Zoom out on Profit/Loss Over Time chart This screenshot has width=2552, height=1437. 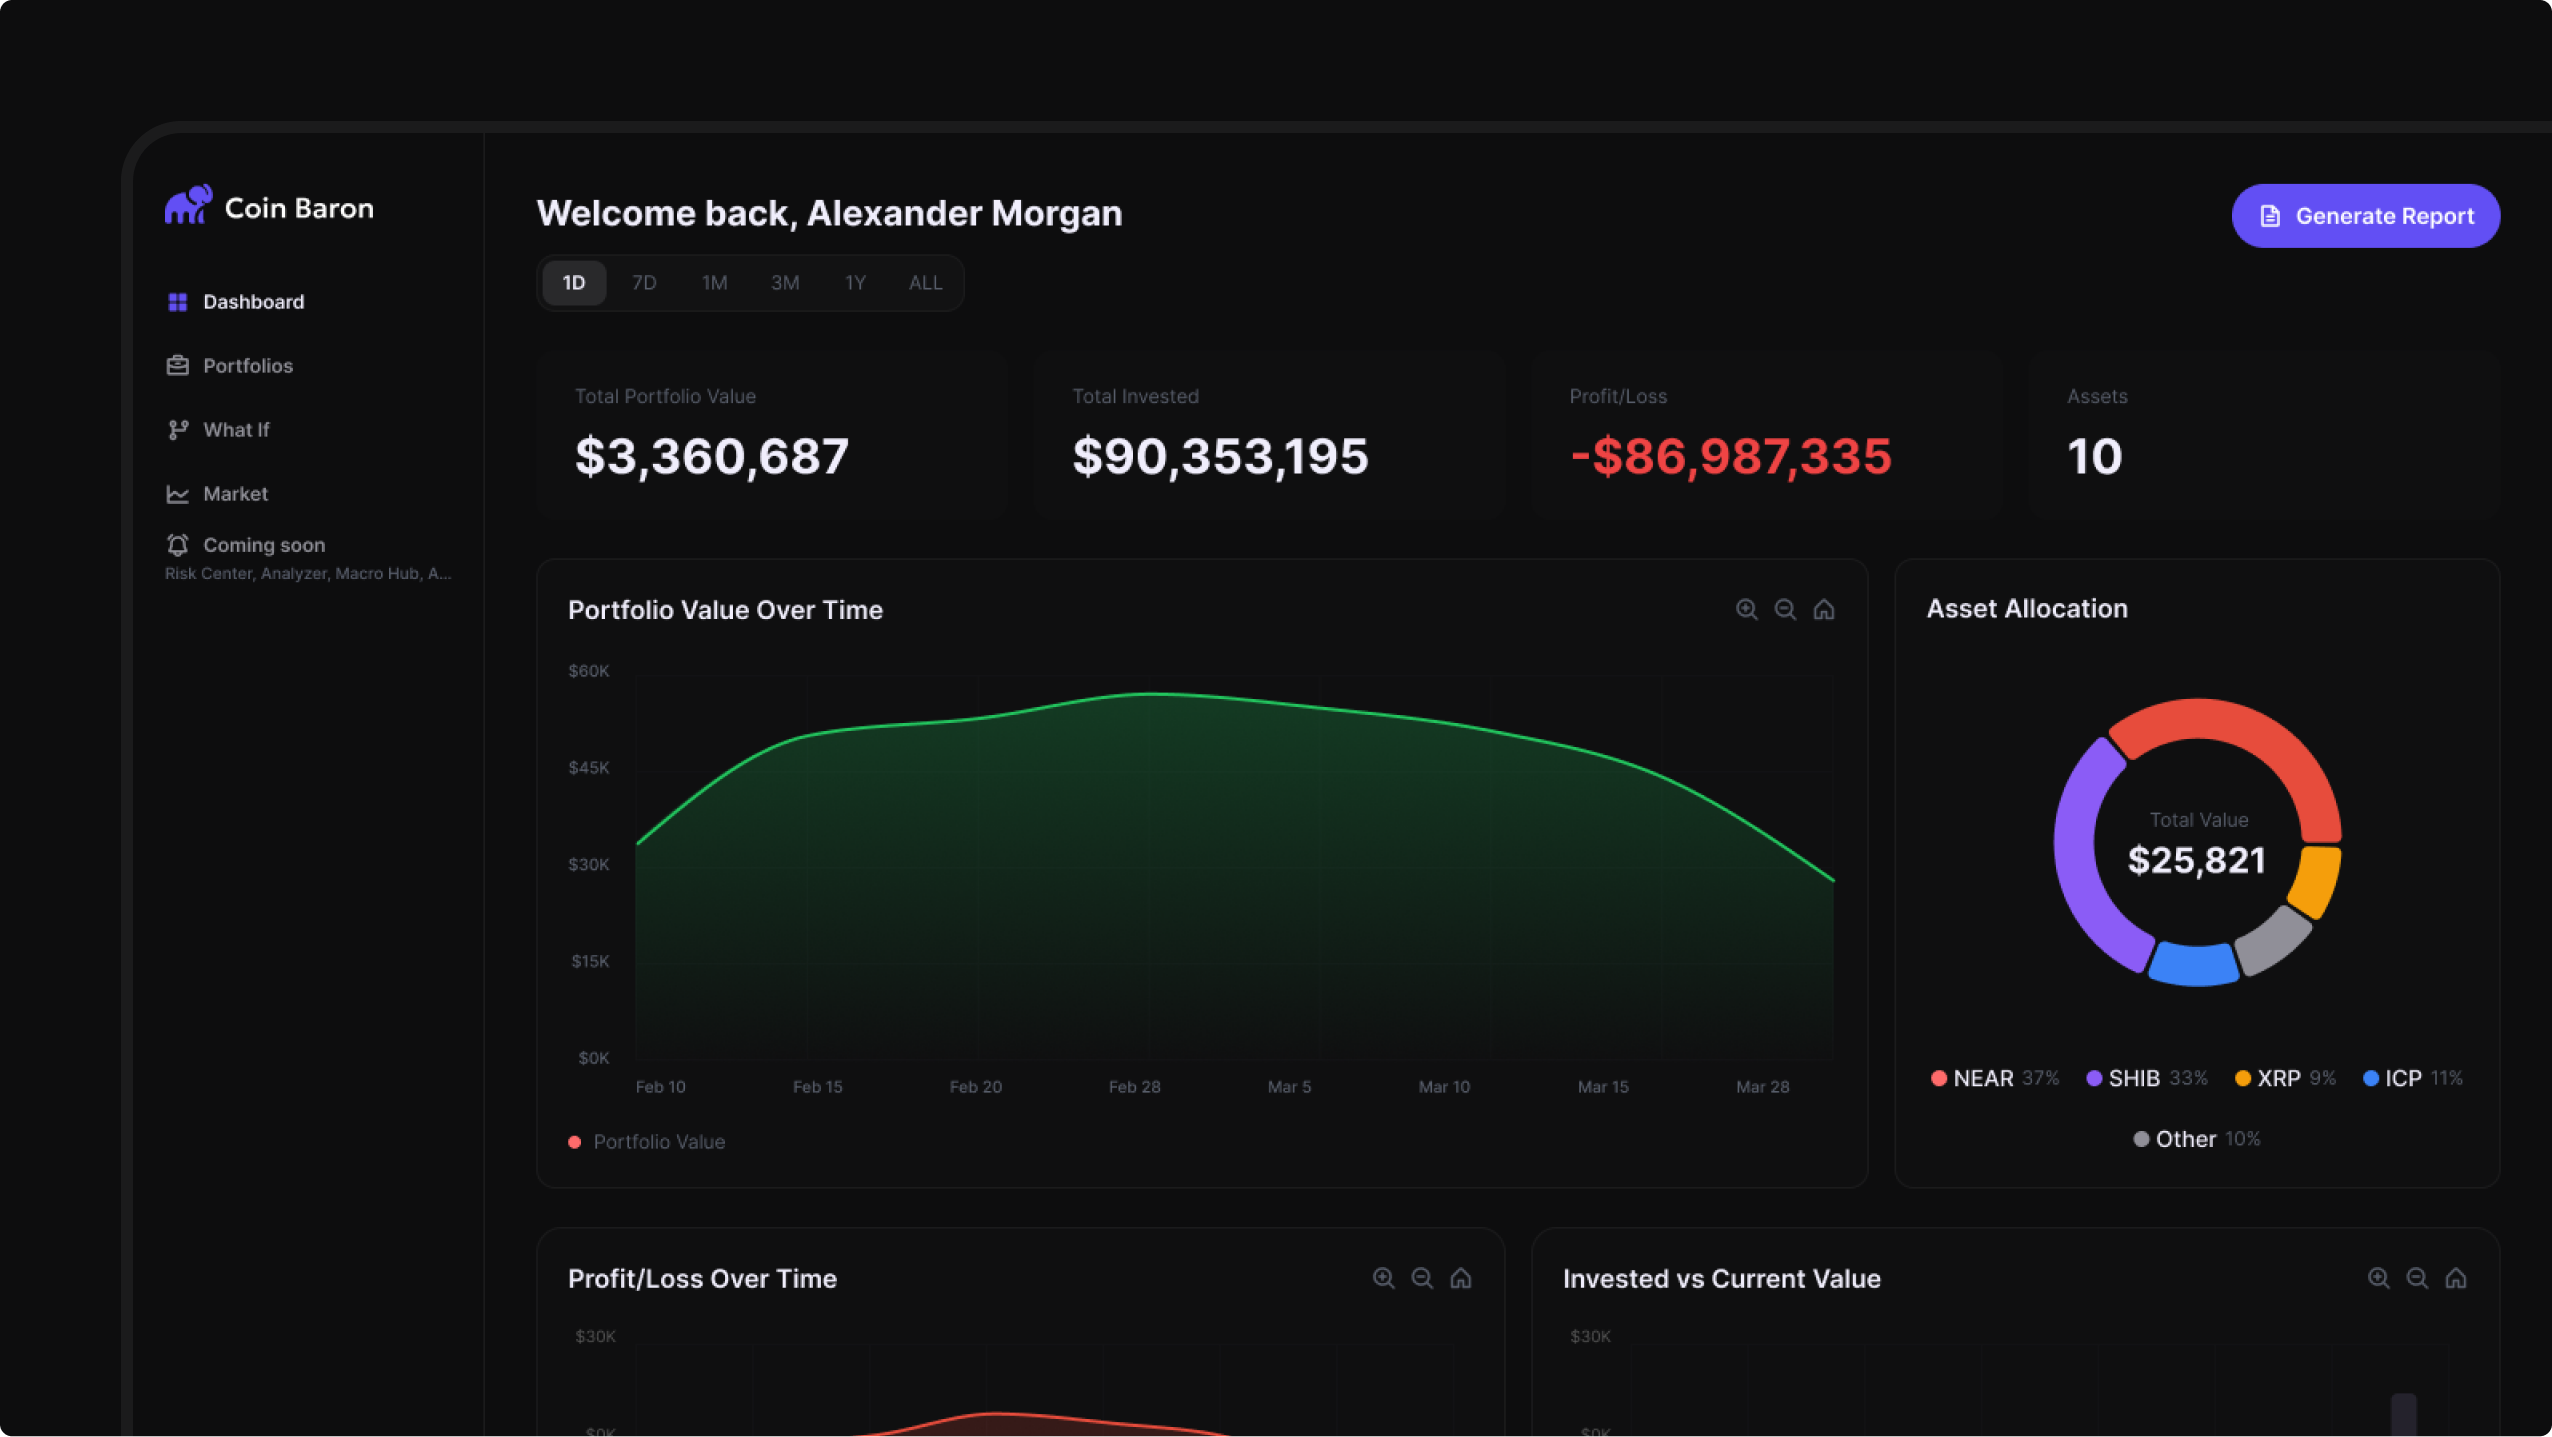1422,1279
